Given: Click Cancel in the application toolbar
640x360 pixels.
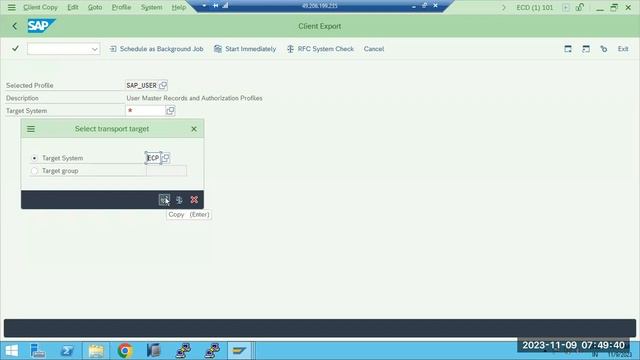Looking at the screenshot, I should 374,49.
